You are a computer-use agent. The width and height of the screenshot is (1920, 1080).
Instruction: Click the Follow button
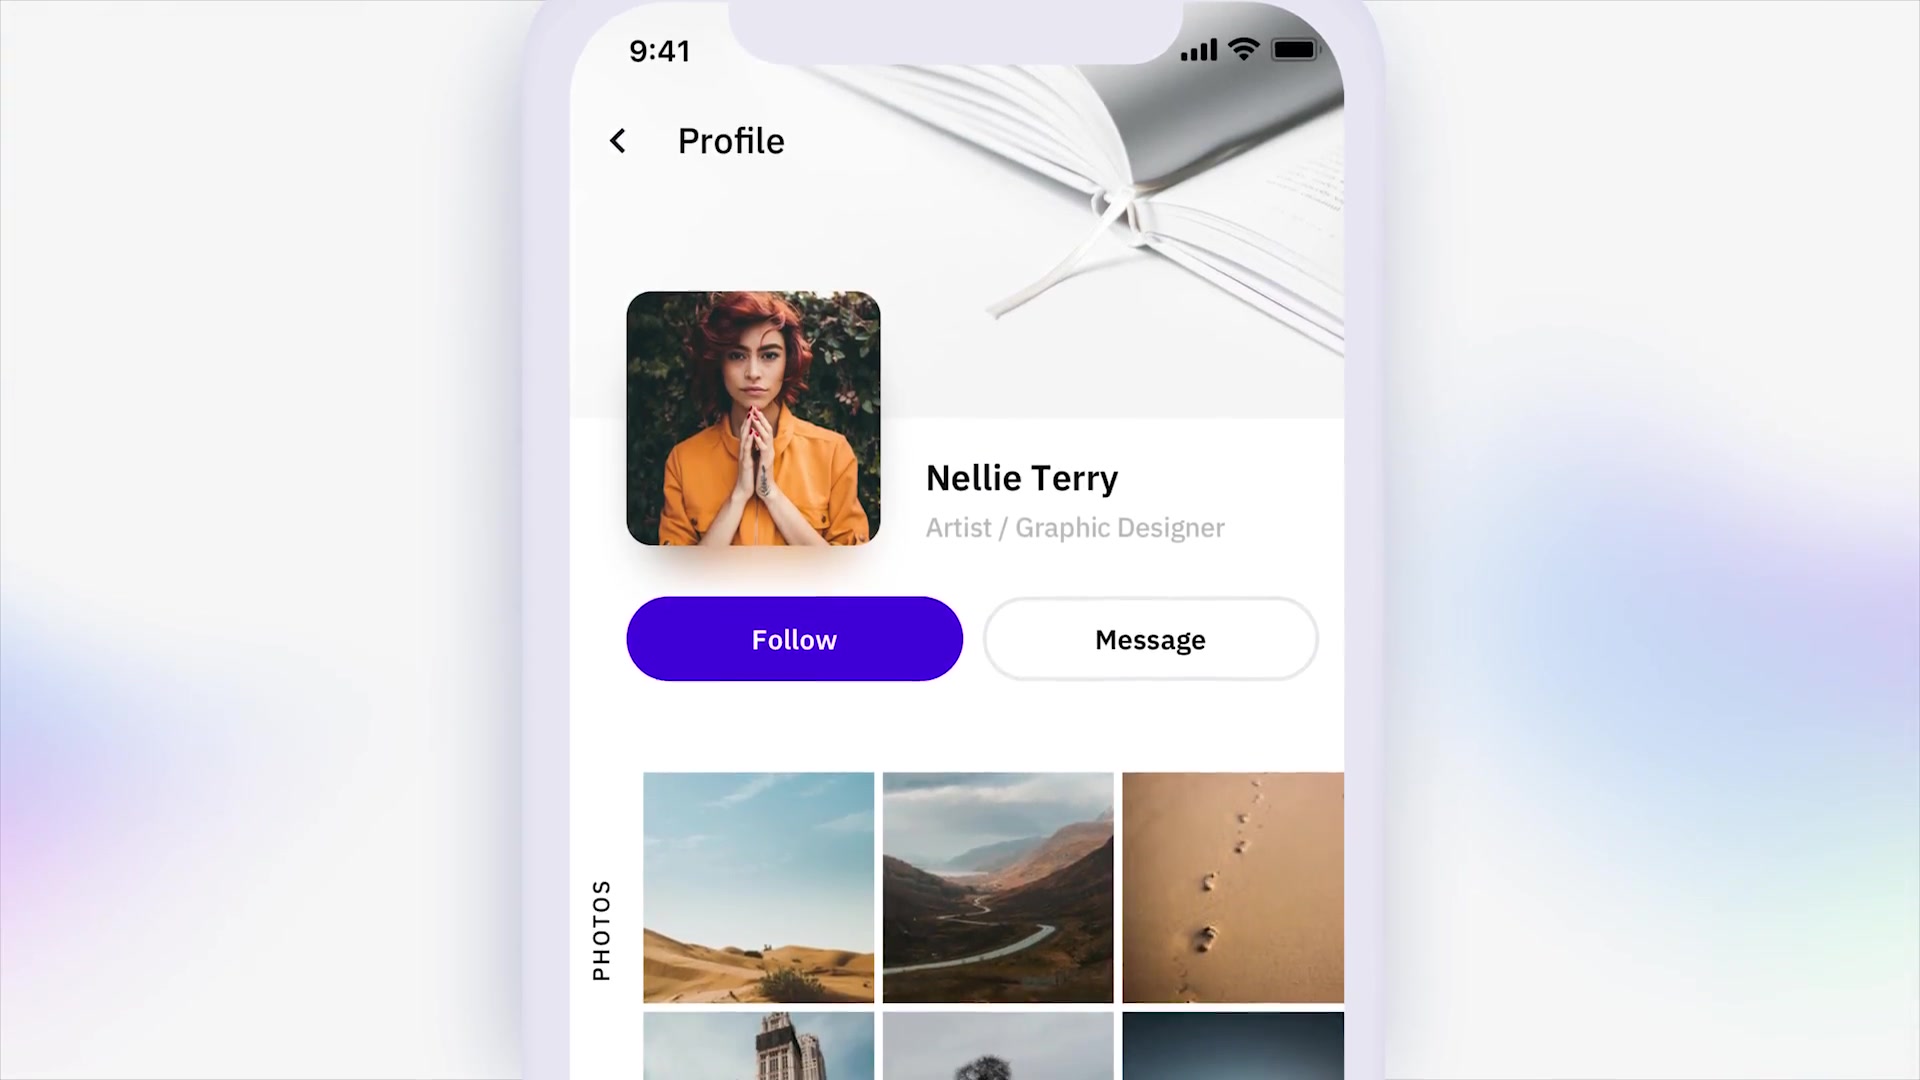click(x=794, y=638)
